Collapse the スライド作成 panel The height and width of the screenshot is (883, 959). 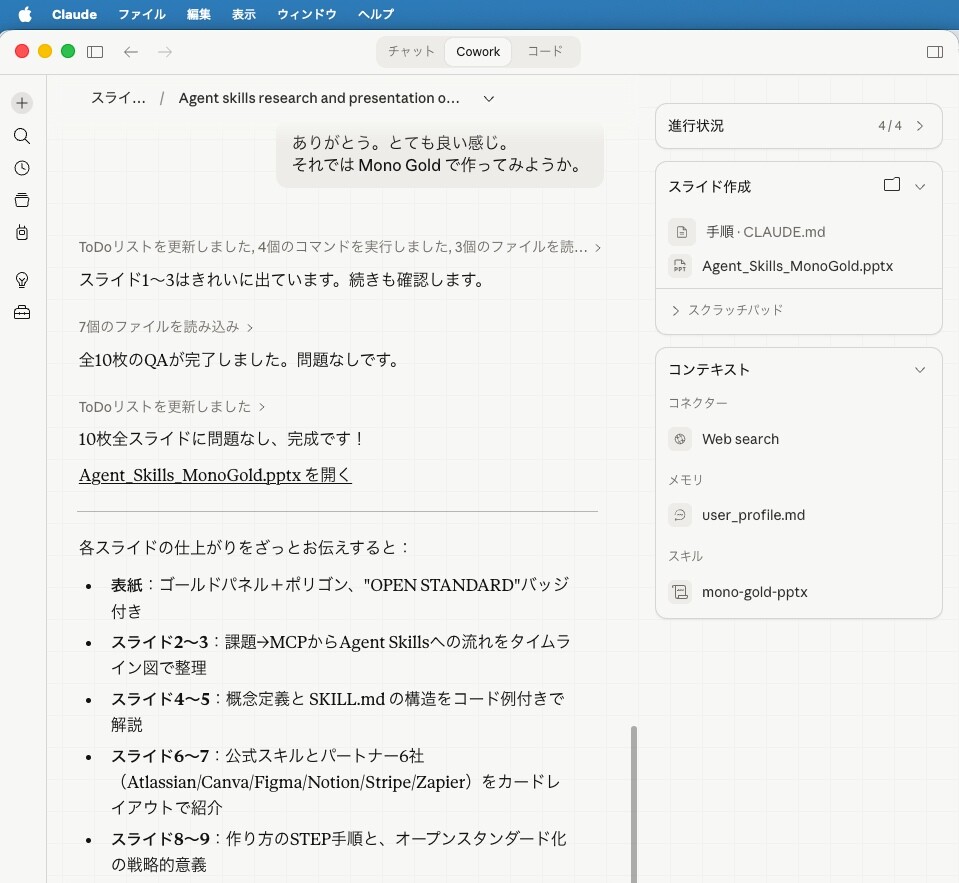pos(920,187)
